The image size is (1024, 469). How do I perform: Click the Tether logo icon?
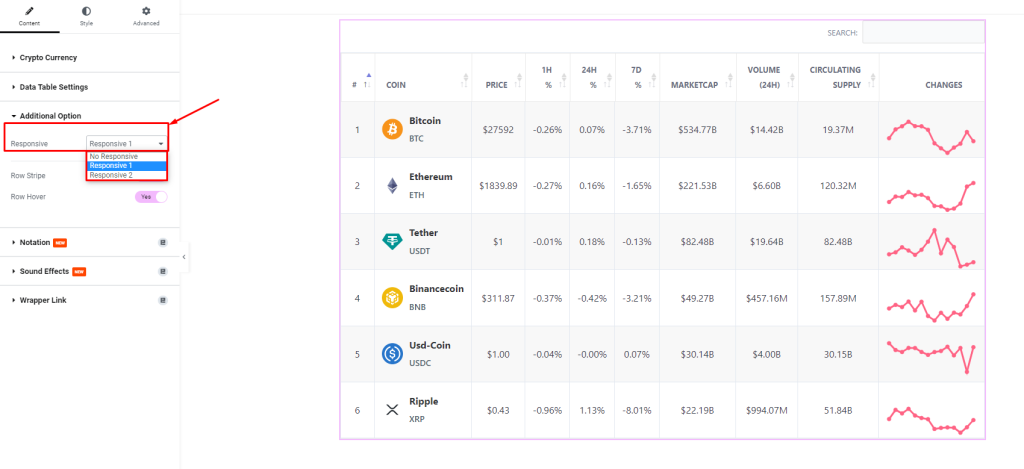point(392,242)
